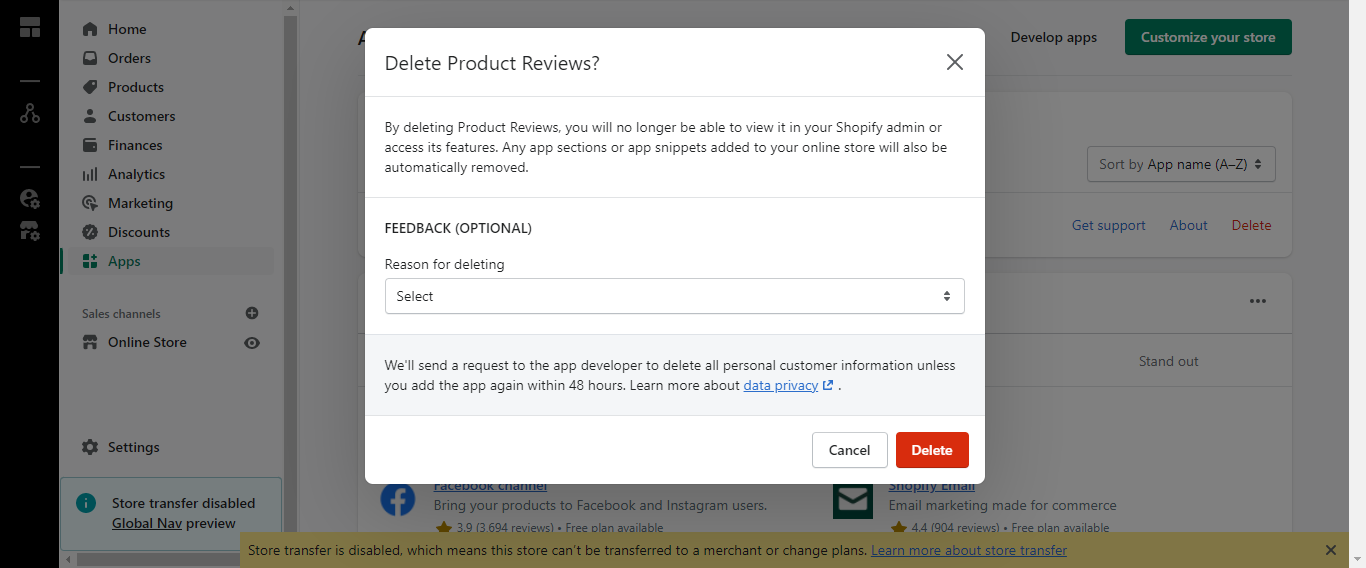Click the Online Store storefront icon
Screen dimensions: 1366x568
(x=90, y=342)
